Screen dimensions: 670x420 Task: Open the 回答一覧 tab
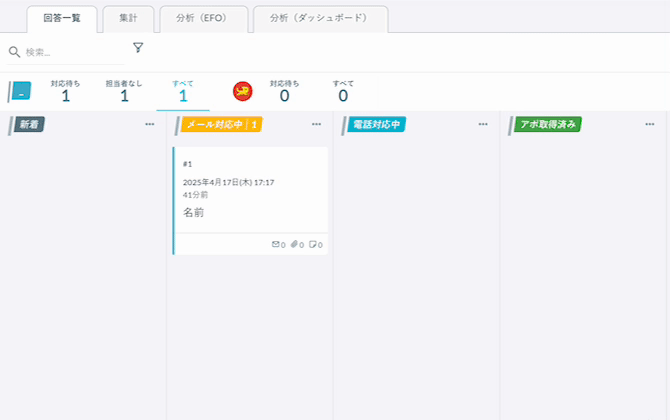[62, 19]
